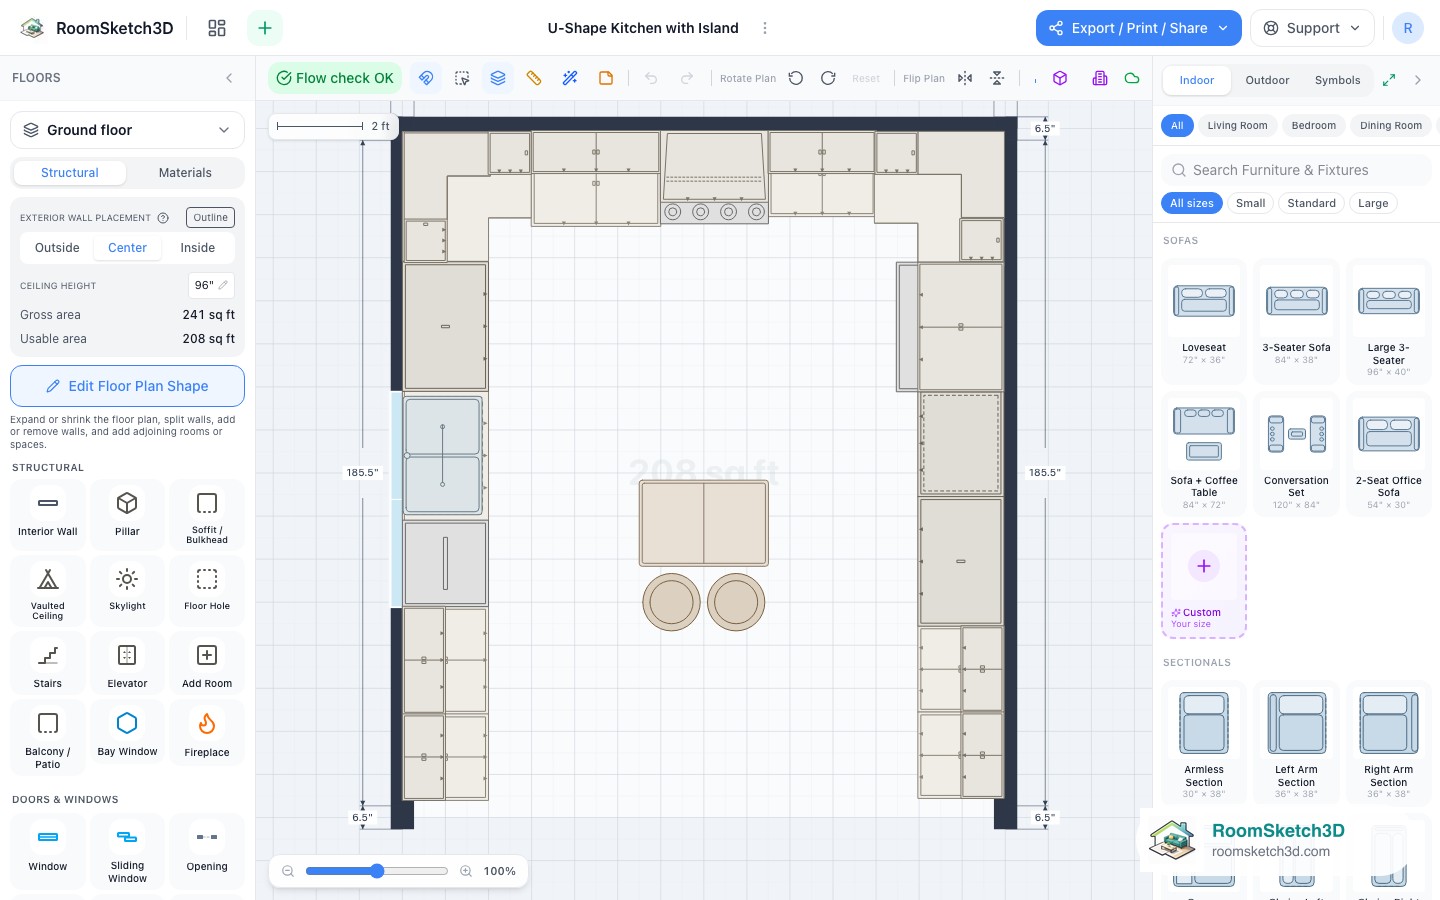Set exterior wall placement to Outside

[x=57, y=248]
